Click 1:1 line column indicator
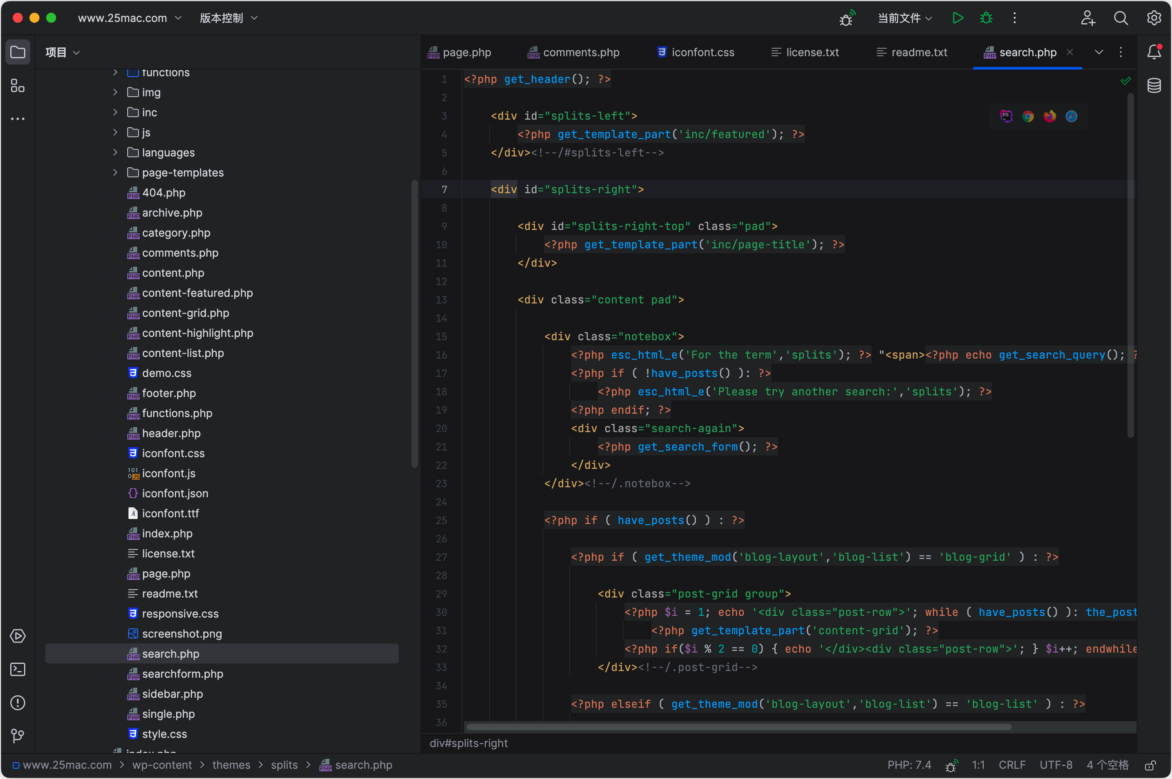The image size is (1172, 779). 978,765
